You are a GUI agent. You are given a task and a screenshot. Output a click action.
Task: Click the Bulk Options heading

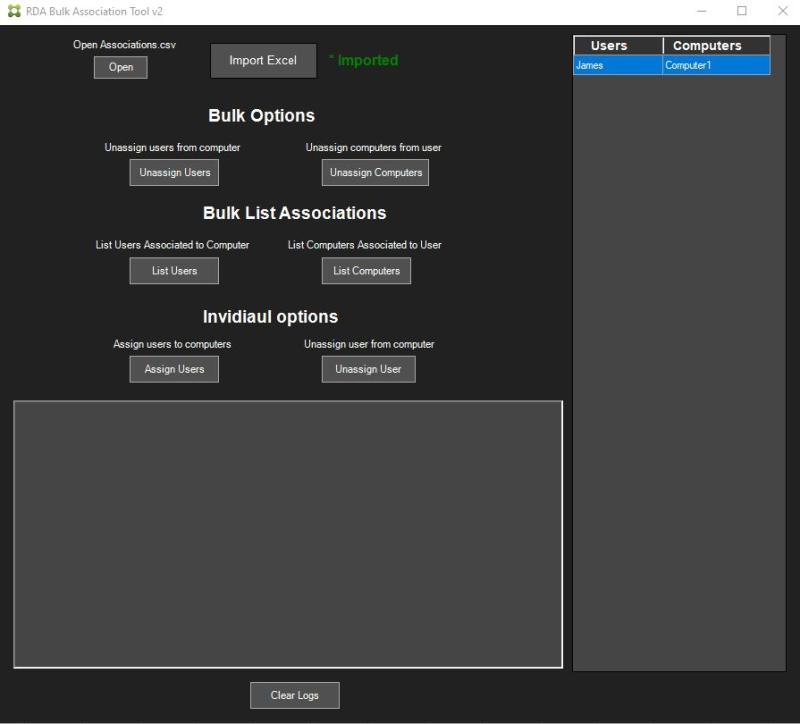tap(261, 116)
